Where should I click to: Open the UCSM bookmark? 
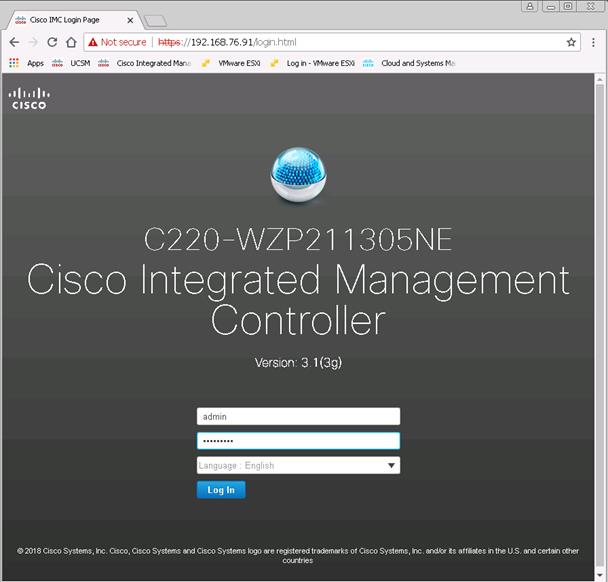71,63
